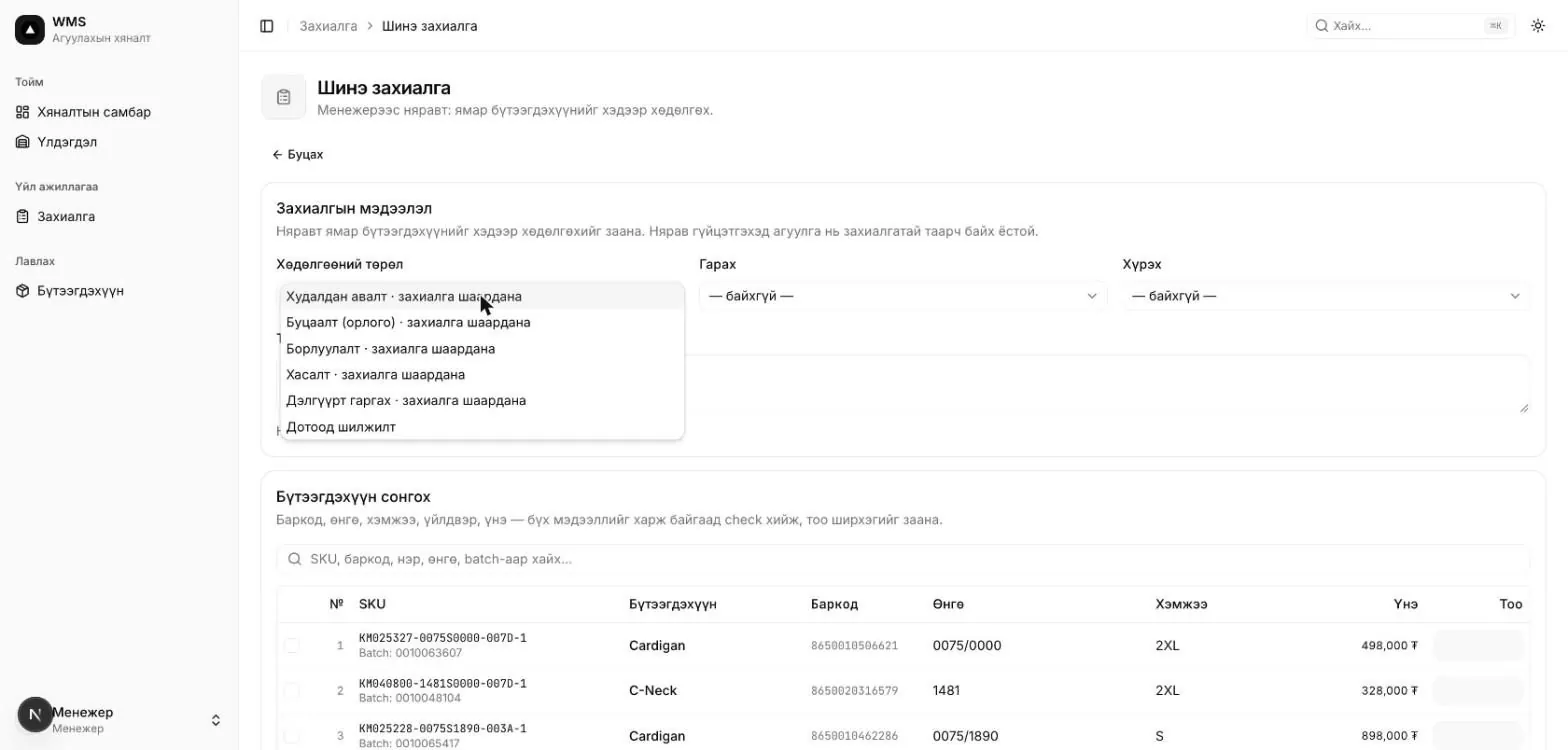The height and width of the screenshot is (750, 1568).
Task: Expand the Менежер user menu chevron
Action: [215, 720]
